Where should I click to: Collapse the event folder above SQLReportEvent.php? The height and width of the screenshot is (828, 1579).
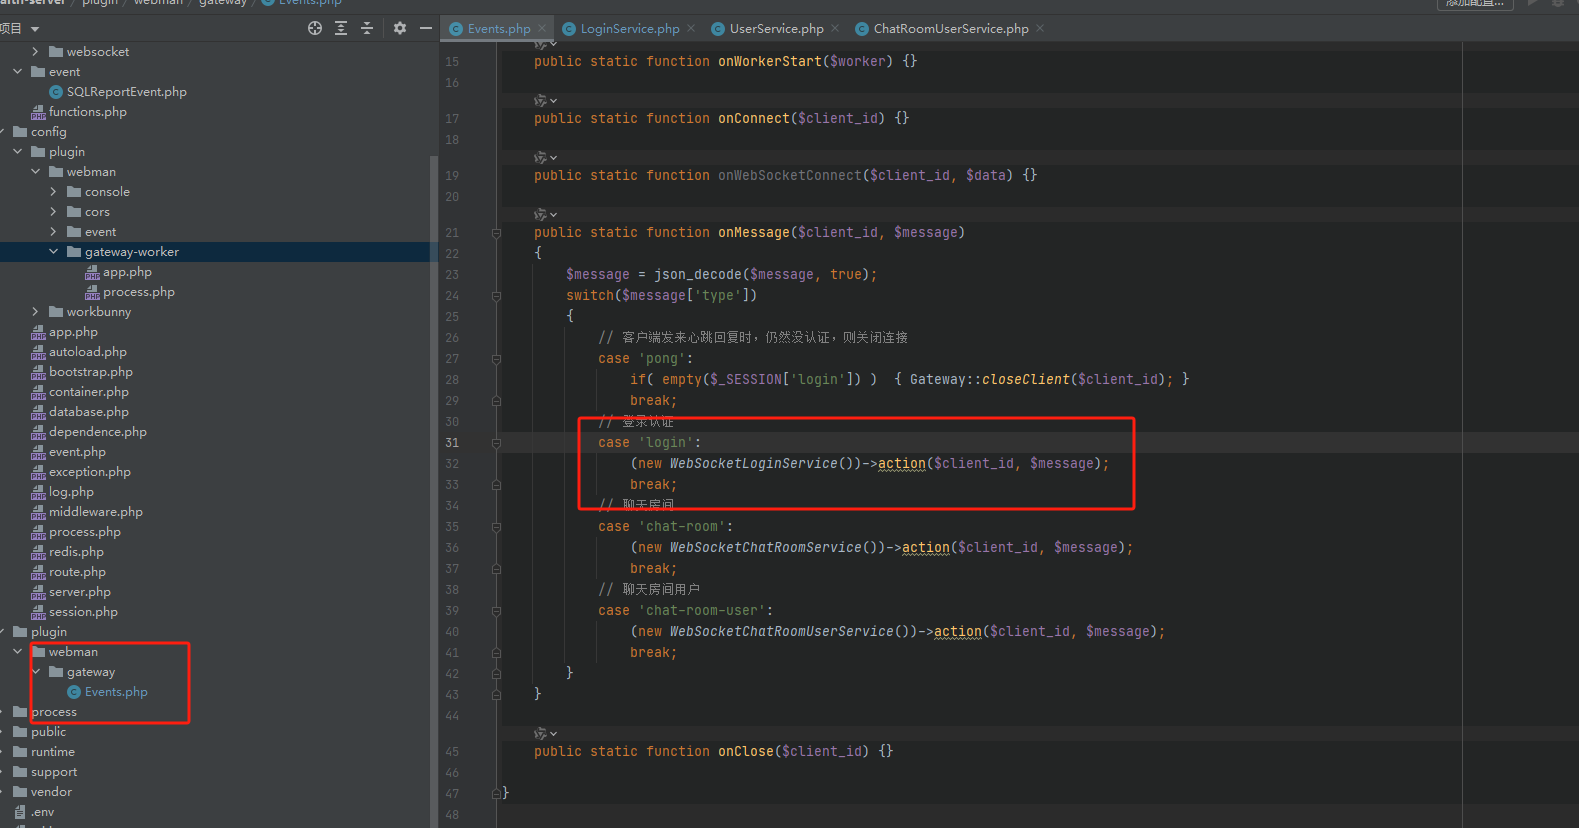(18, 72)
